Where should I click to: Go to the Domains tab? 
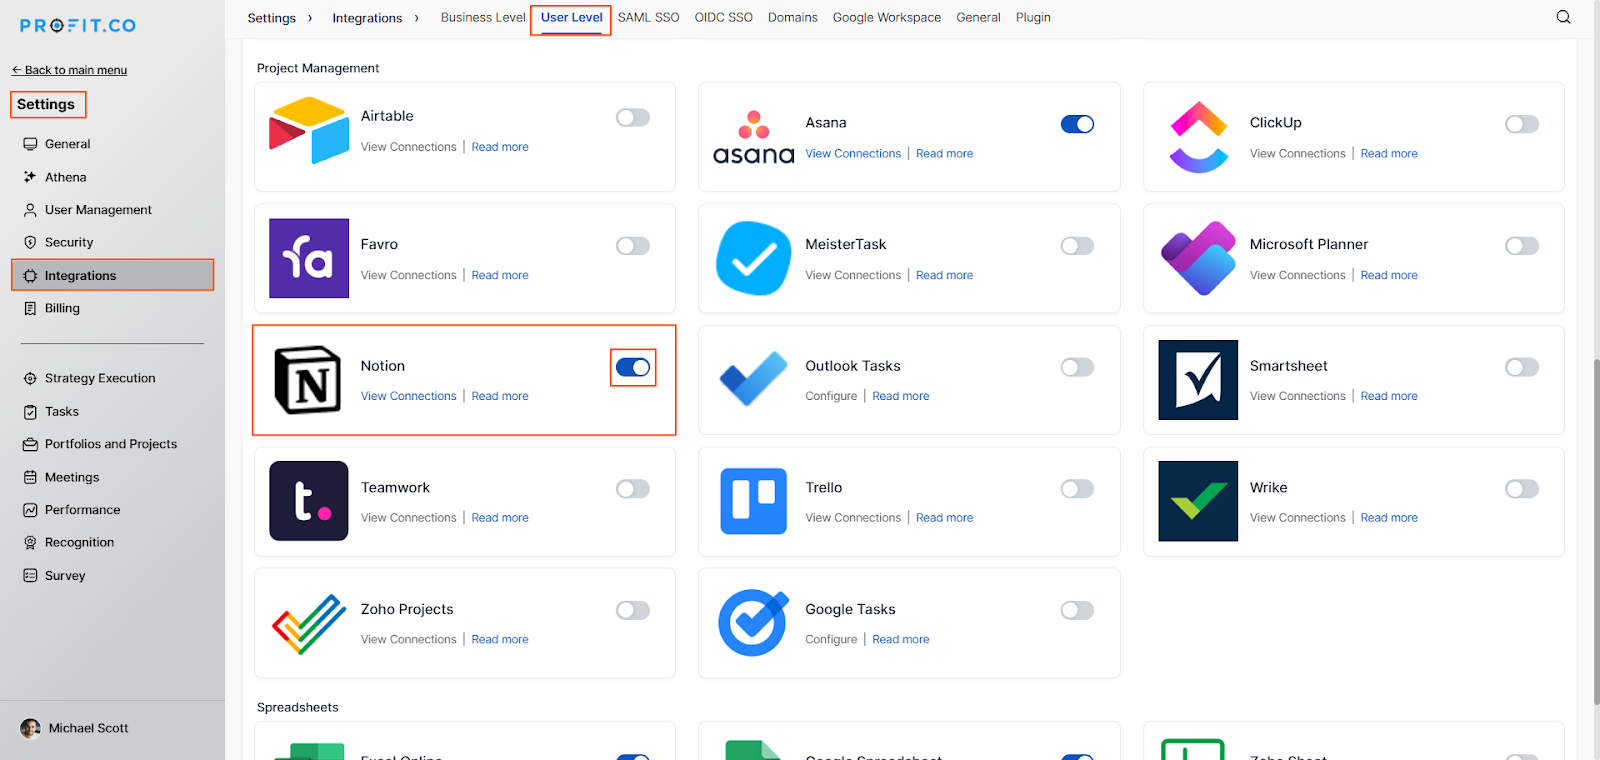tap(793, 17)
